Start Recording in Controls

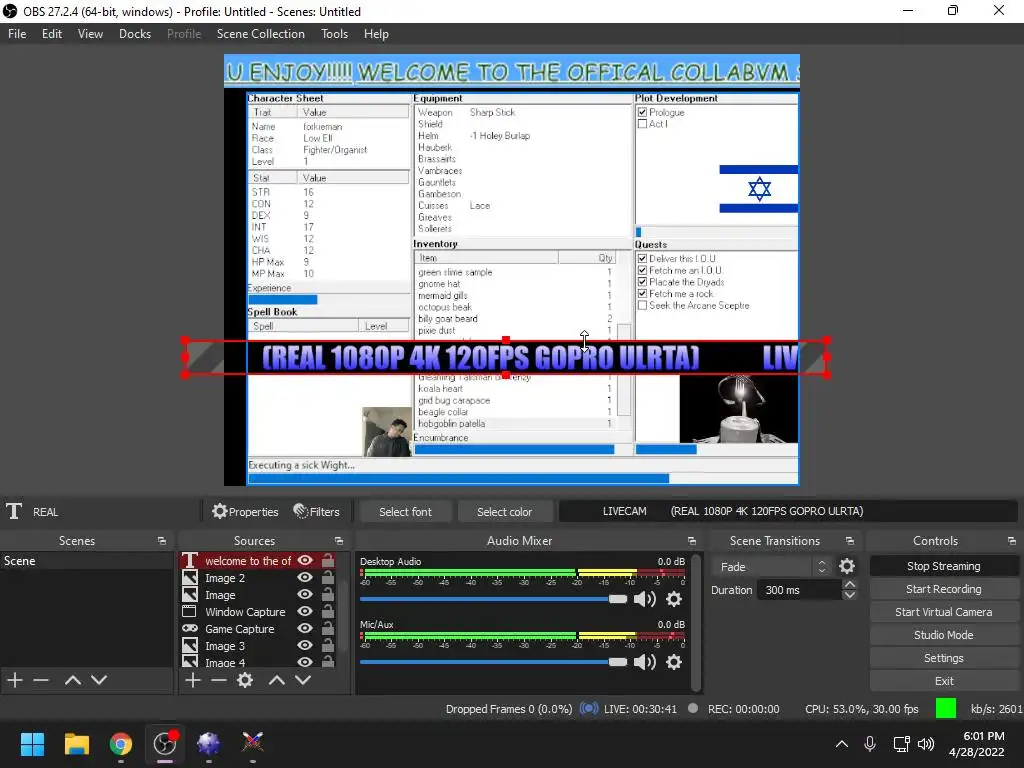pyautogui.click(x=943, y=589)
